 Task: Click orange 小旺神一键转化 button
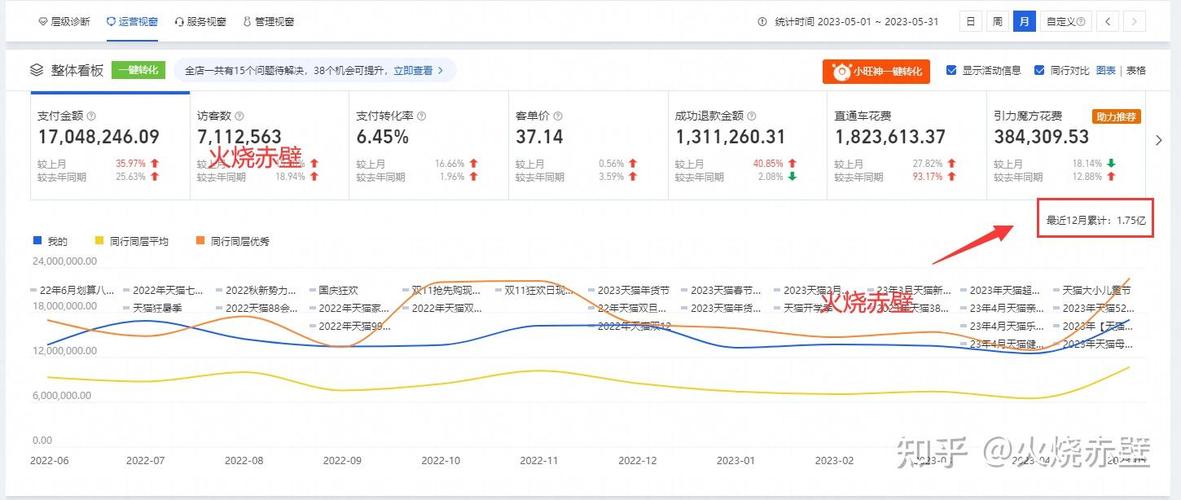876,72
